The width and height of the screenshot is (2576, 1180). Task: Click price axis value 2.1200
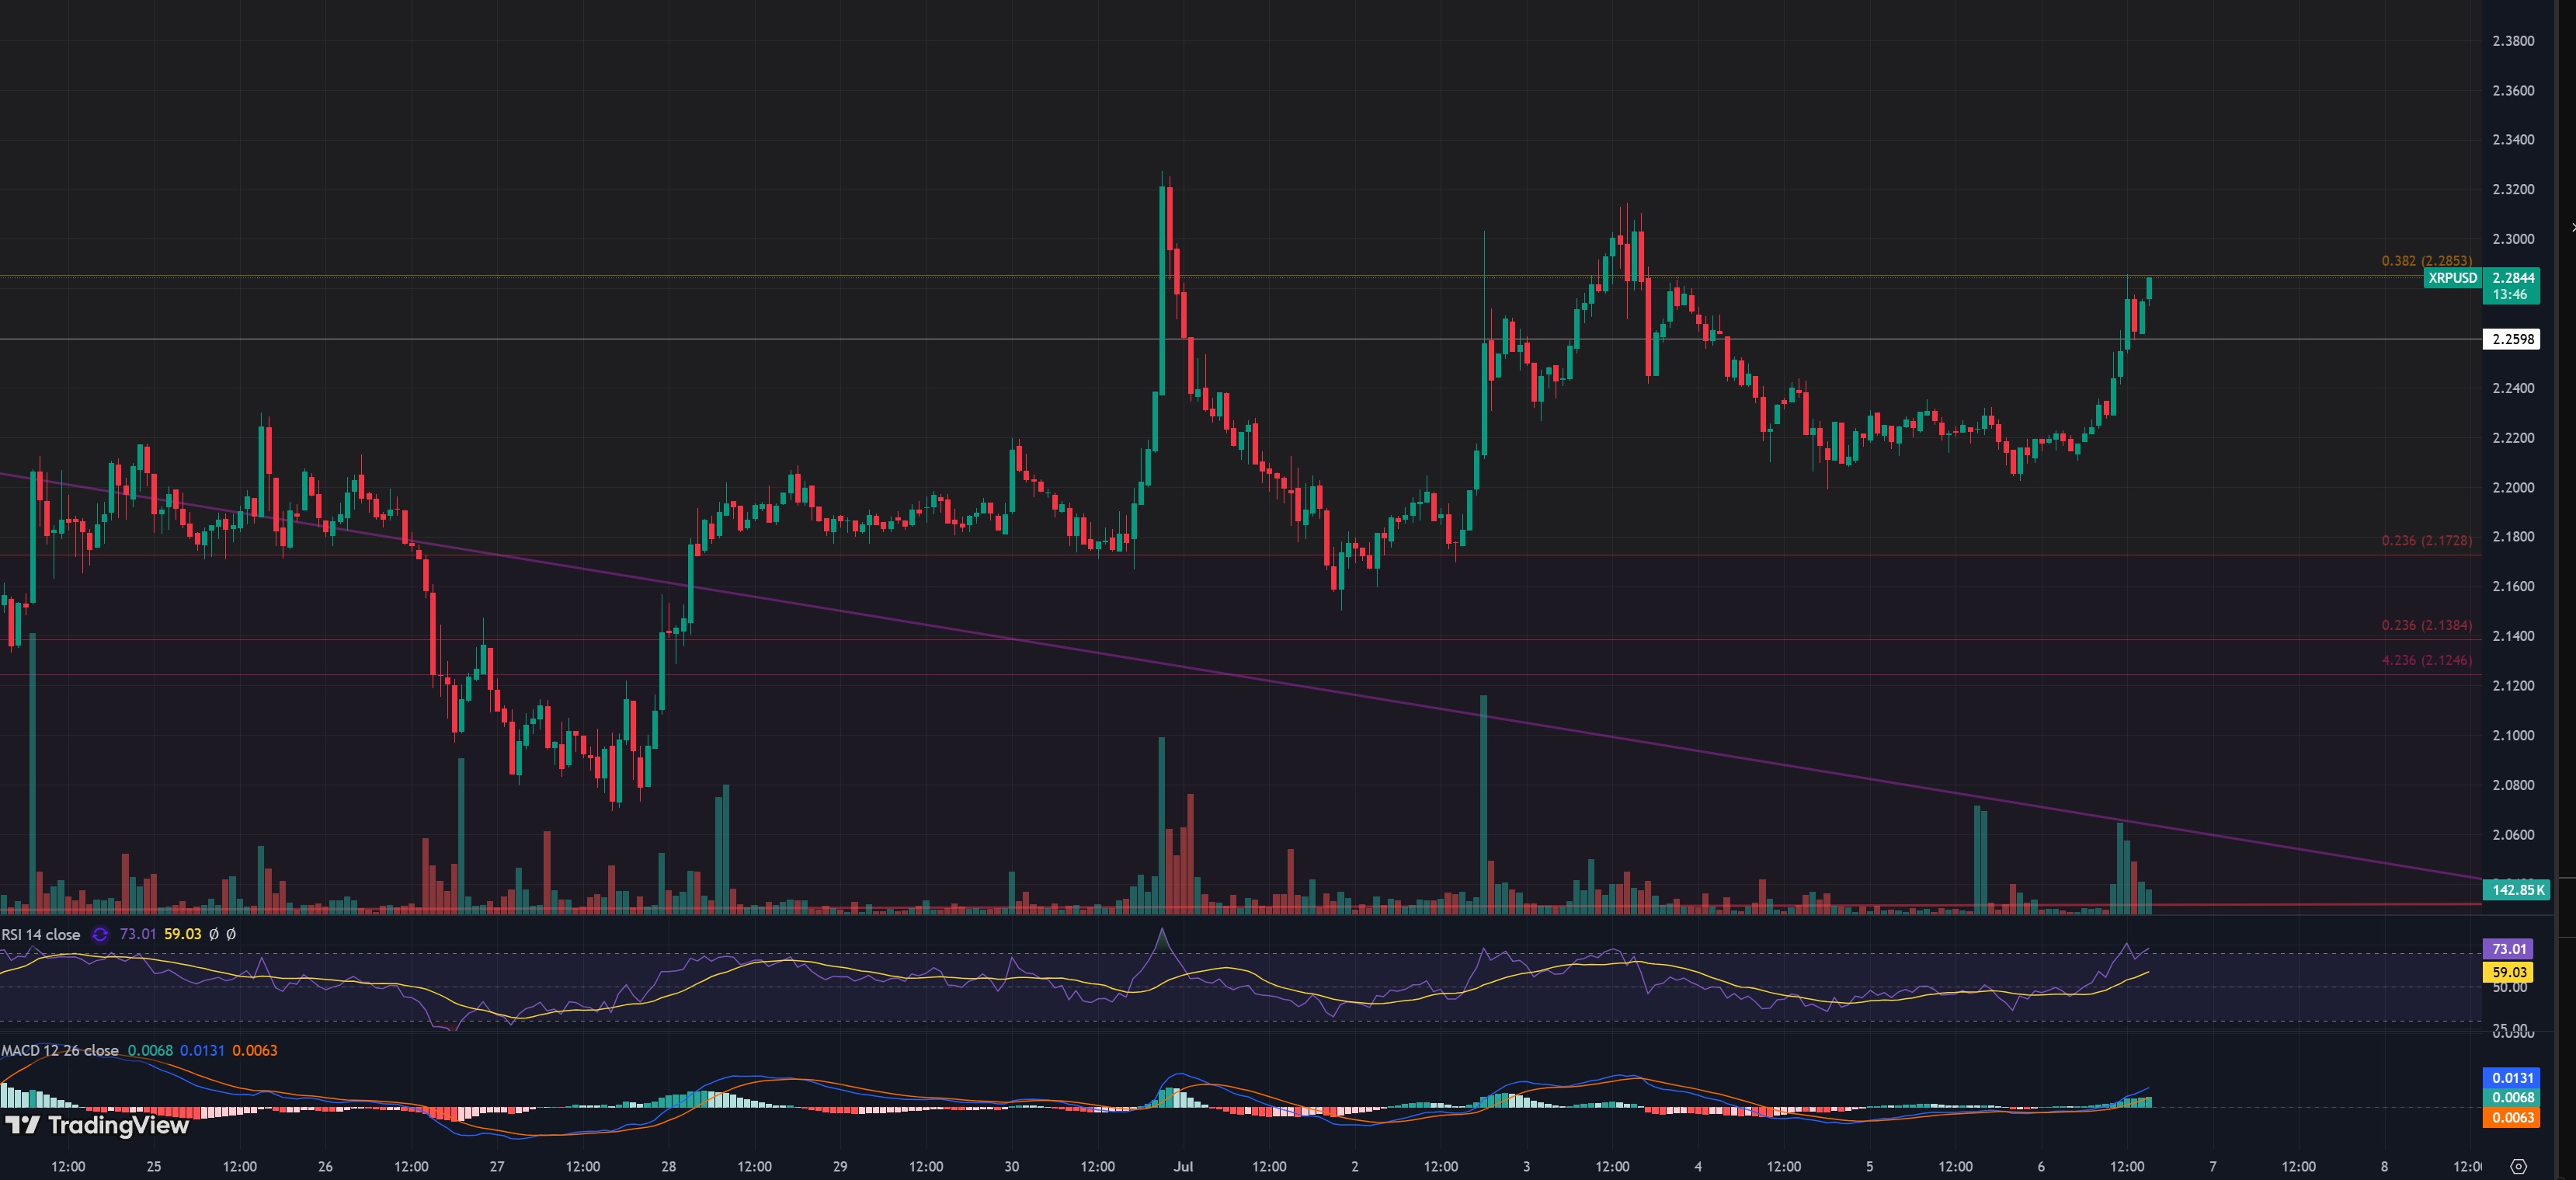click(2513, 686)
